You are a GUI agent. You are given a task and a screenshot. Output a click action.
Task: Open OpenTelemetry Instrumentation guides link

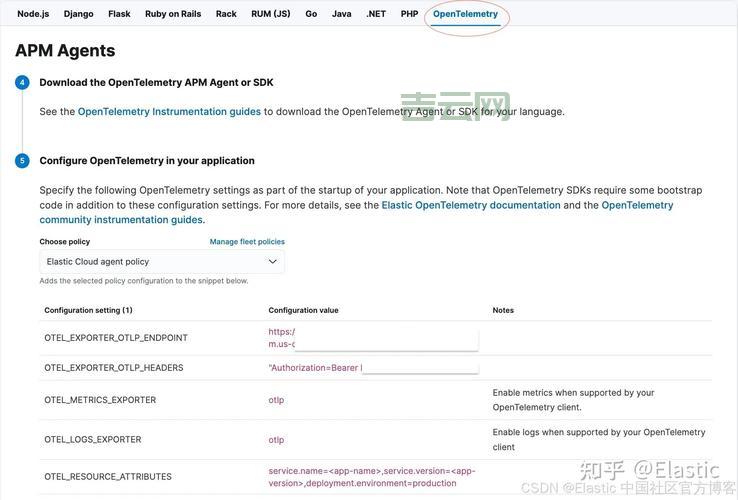pyautogui.click(x=169, y=112)
